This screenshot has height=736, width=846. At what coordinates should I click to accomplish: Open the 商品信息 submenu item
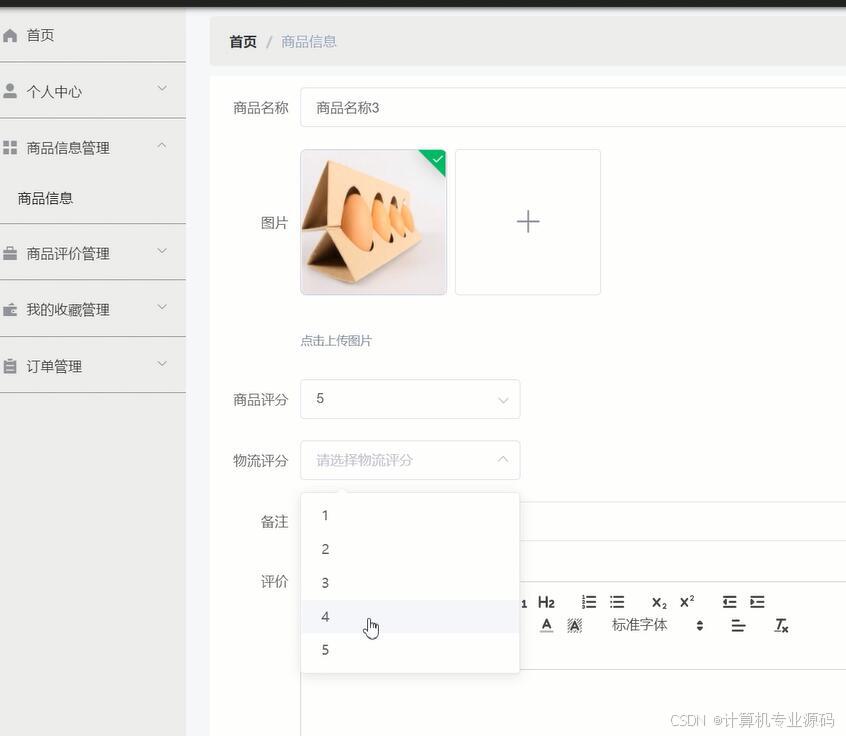(x=45, y=198)
